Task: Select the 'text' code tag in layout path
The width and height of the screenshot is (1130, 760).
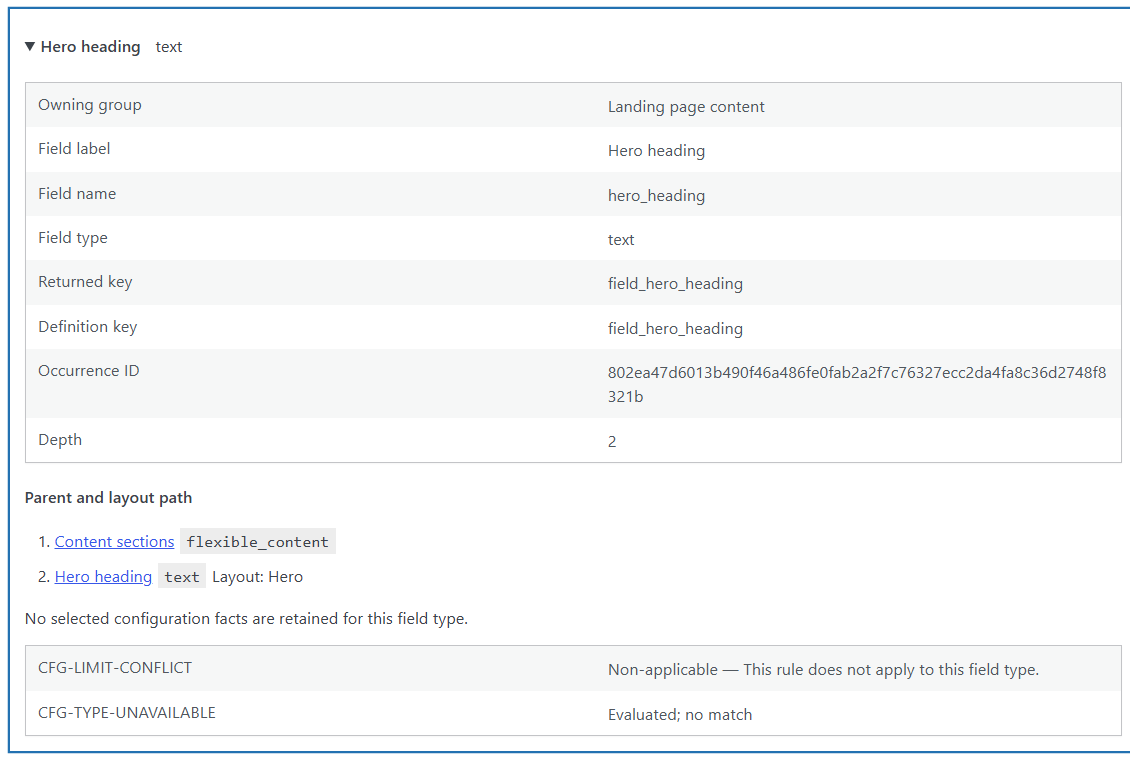Action: [182, 577]
